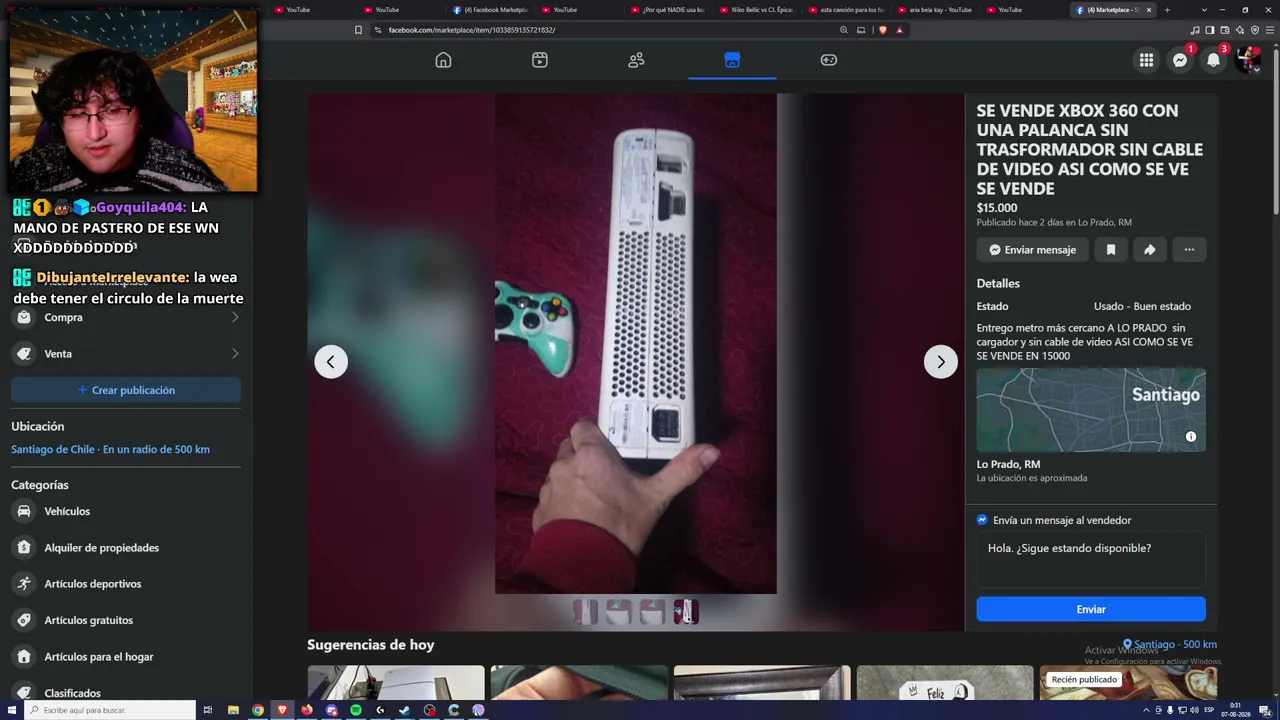Open Artículos gratuitos category

(126, 621)
